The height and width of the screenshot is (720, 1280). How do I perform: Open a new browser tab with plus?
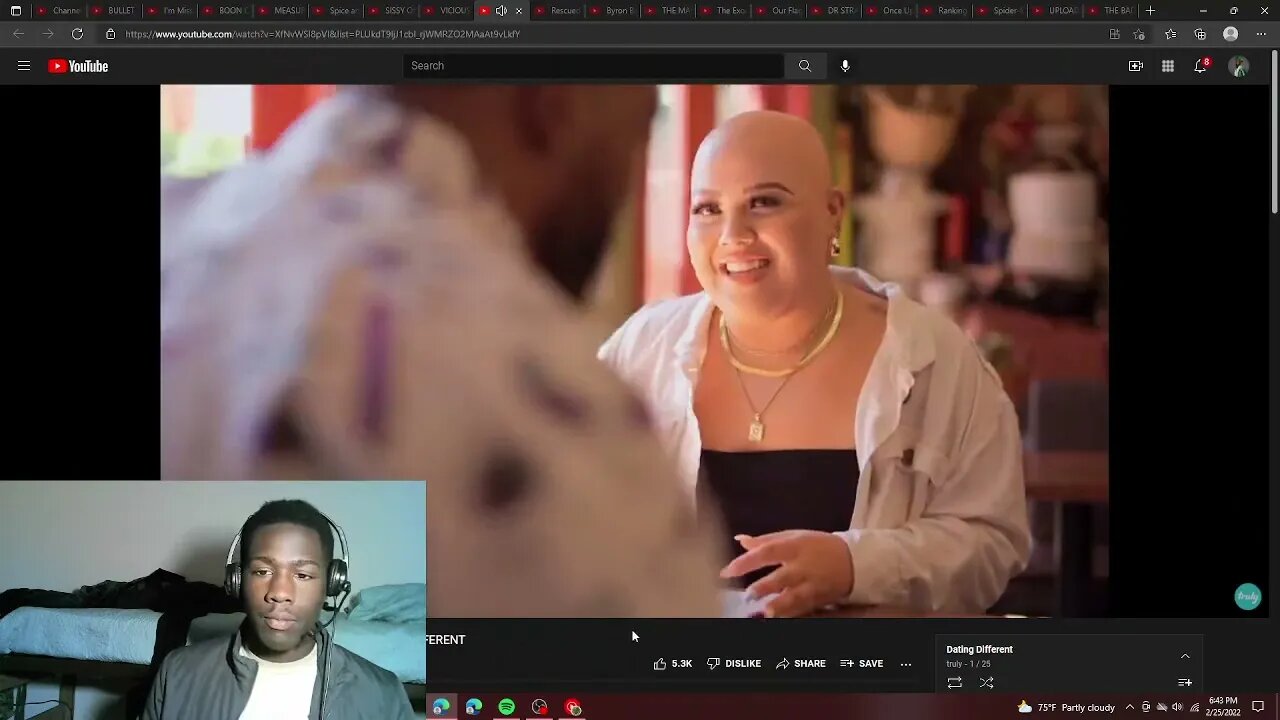(1150, 10)
